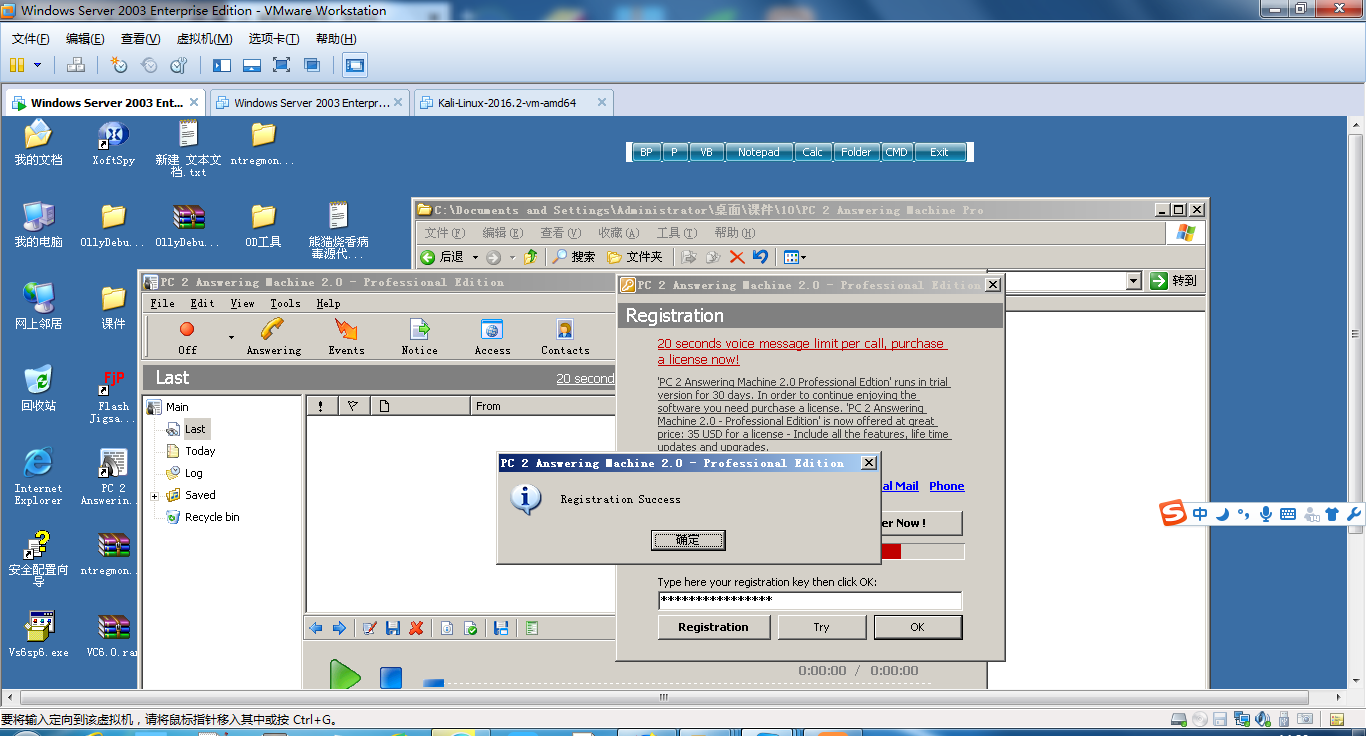Open the Explorer back-history dropdown arrow
The image size is (1366, 736).
coord(475,257)
